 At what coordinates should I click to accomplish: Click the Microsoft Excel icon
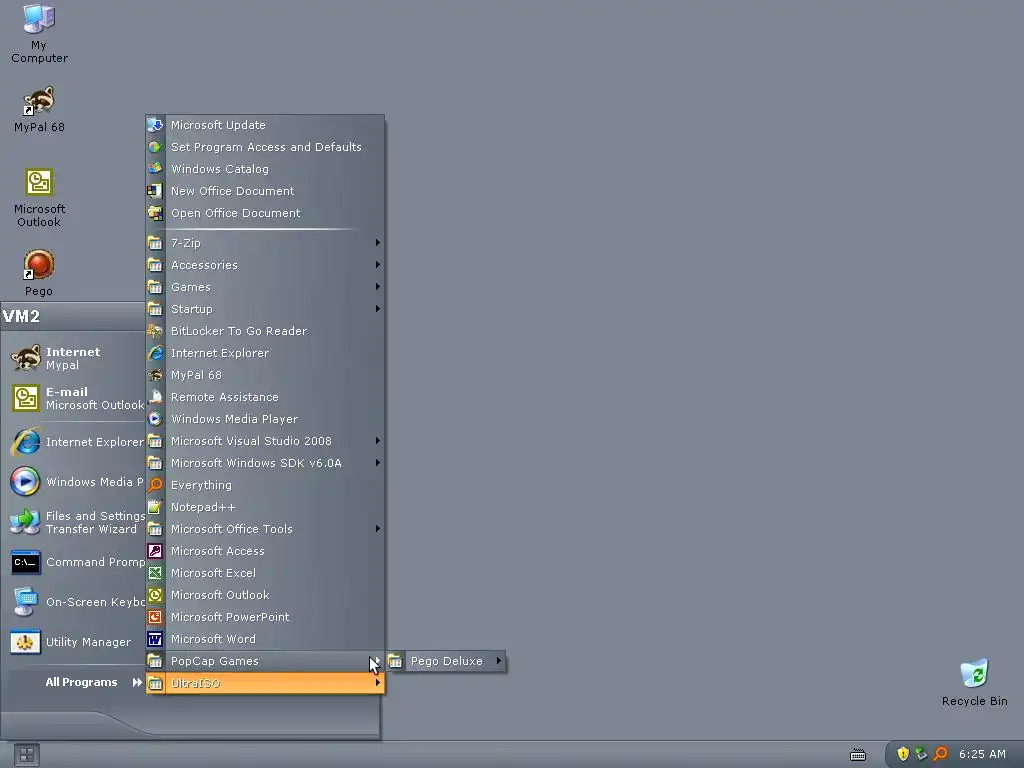click(x=155, y=573)
